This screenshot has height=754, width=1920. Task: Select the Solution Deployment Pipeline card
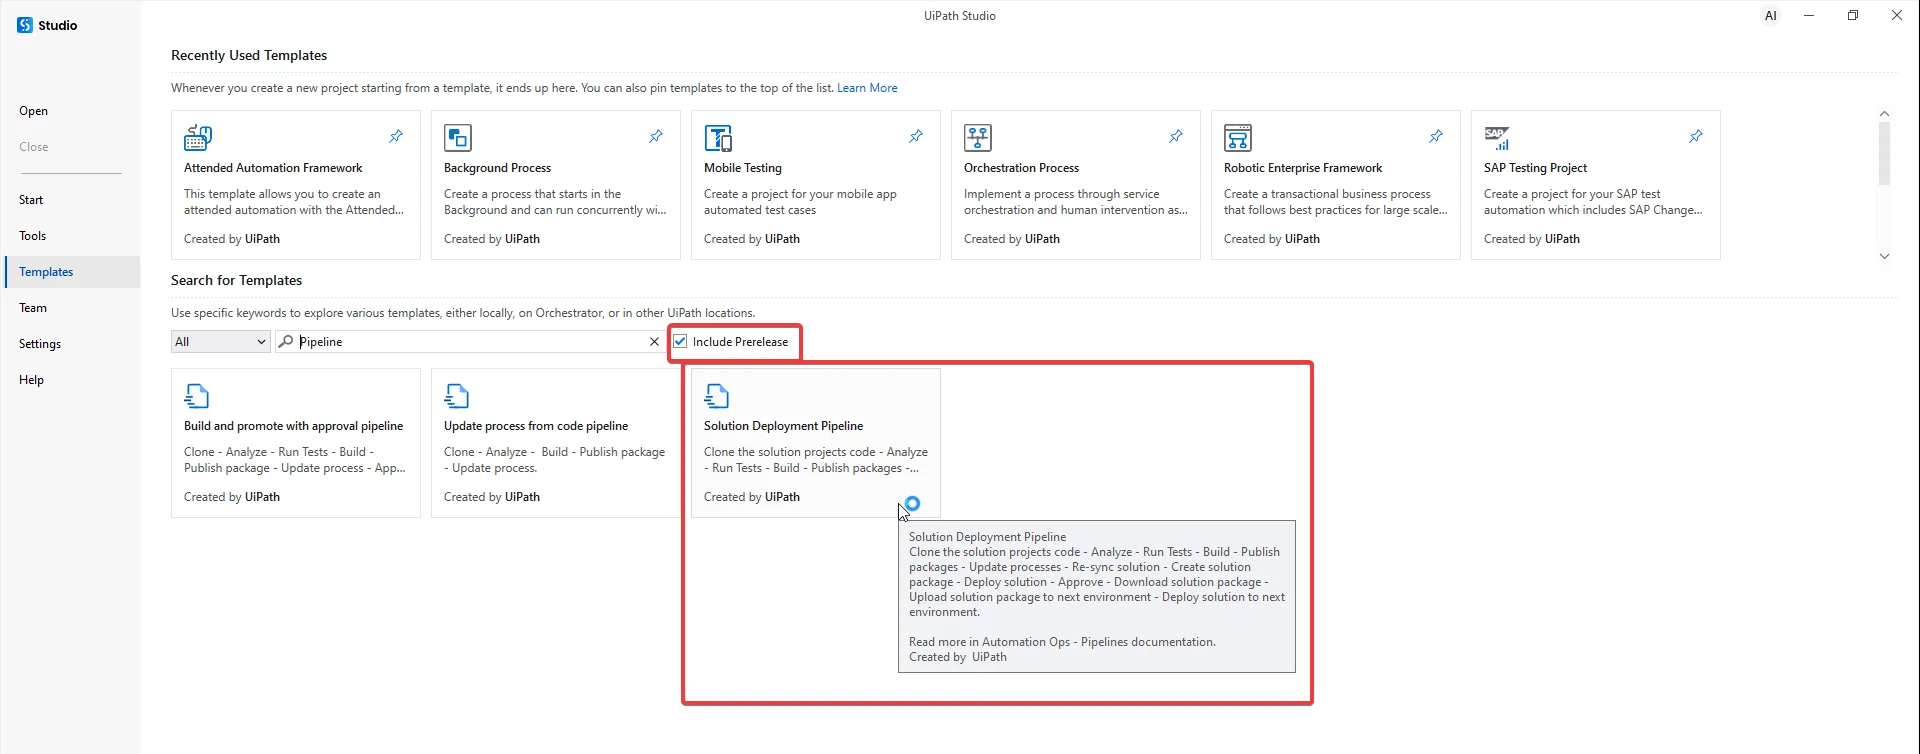coord(816,443)
